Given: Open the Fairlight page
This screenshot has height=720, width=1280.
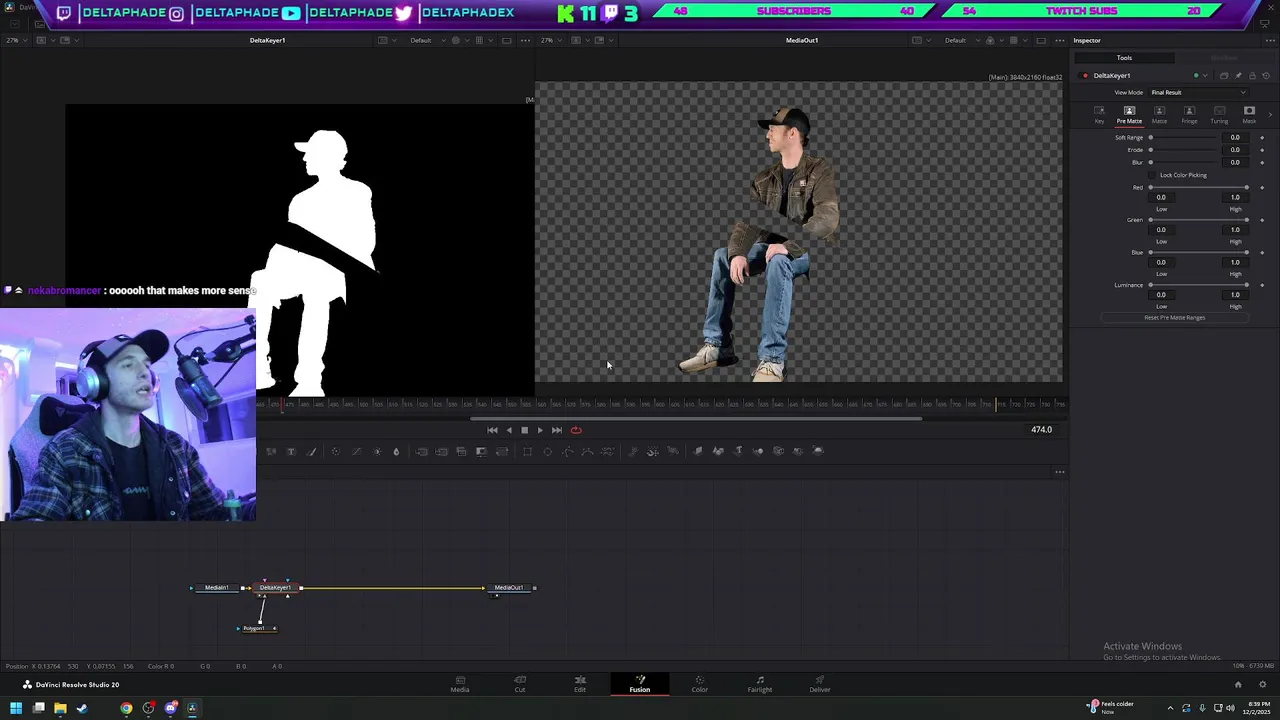Looking at the screenshot, I should tap(760, 684).
